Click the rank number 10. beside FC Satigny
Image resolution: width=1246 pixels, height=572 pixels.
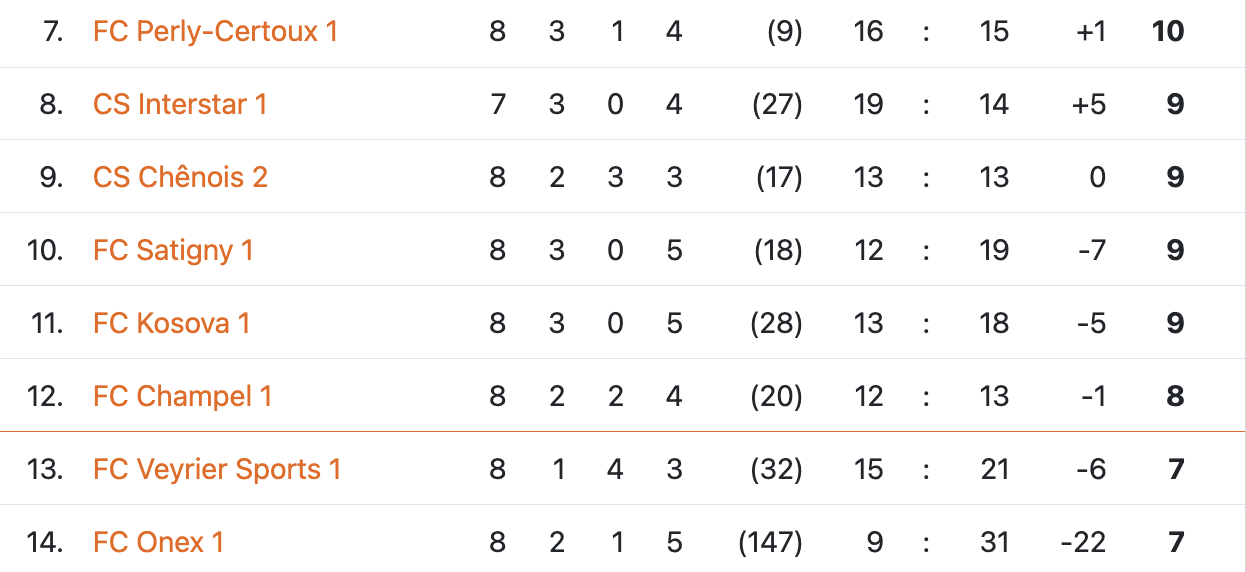coord(45,250)
